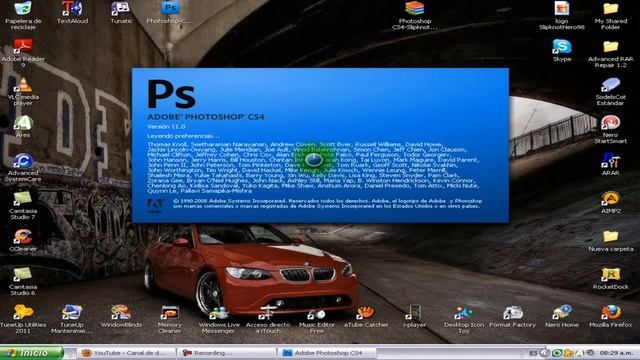Launch Camtasia Studio 7 icon

click(x=23, y=199)
